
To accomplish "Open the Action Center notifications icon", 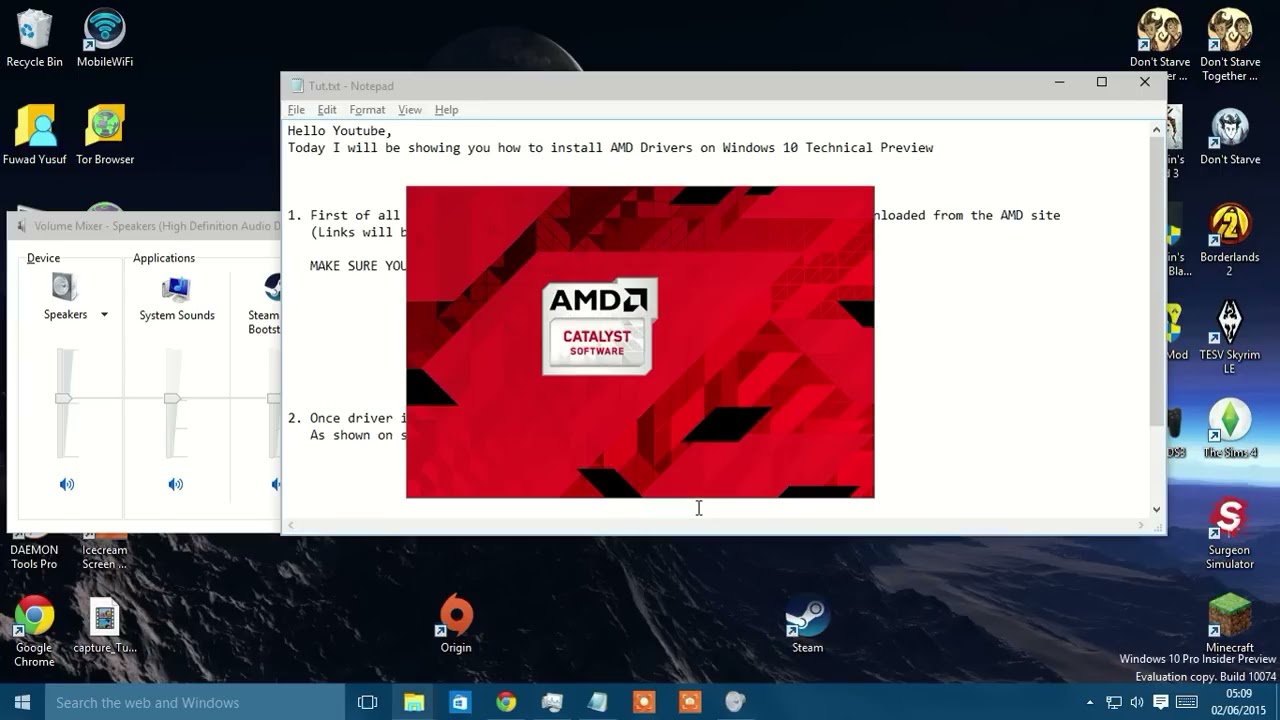I will [1161, 702].
